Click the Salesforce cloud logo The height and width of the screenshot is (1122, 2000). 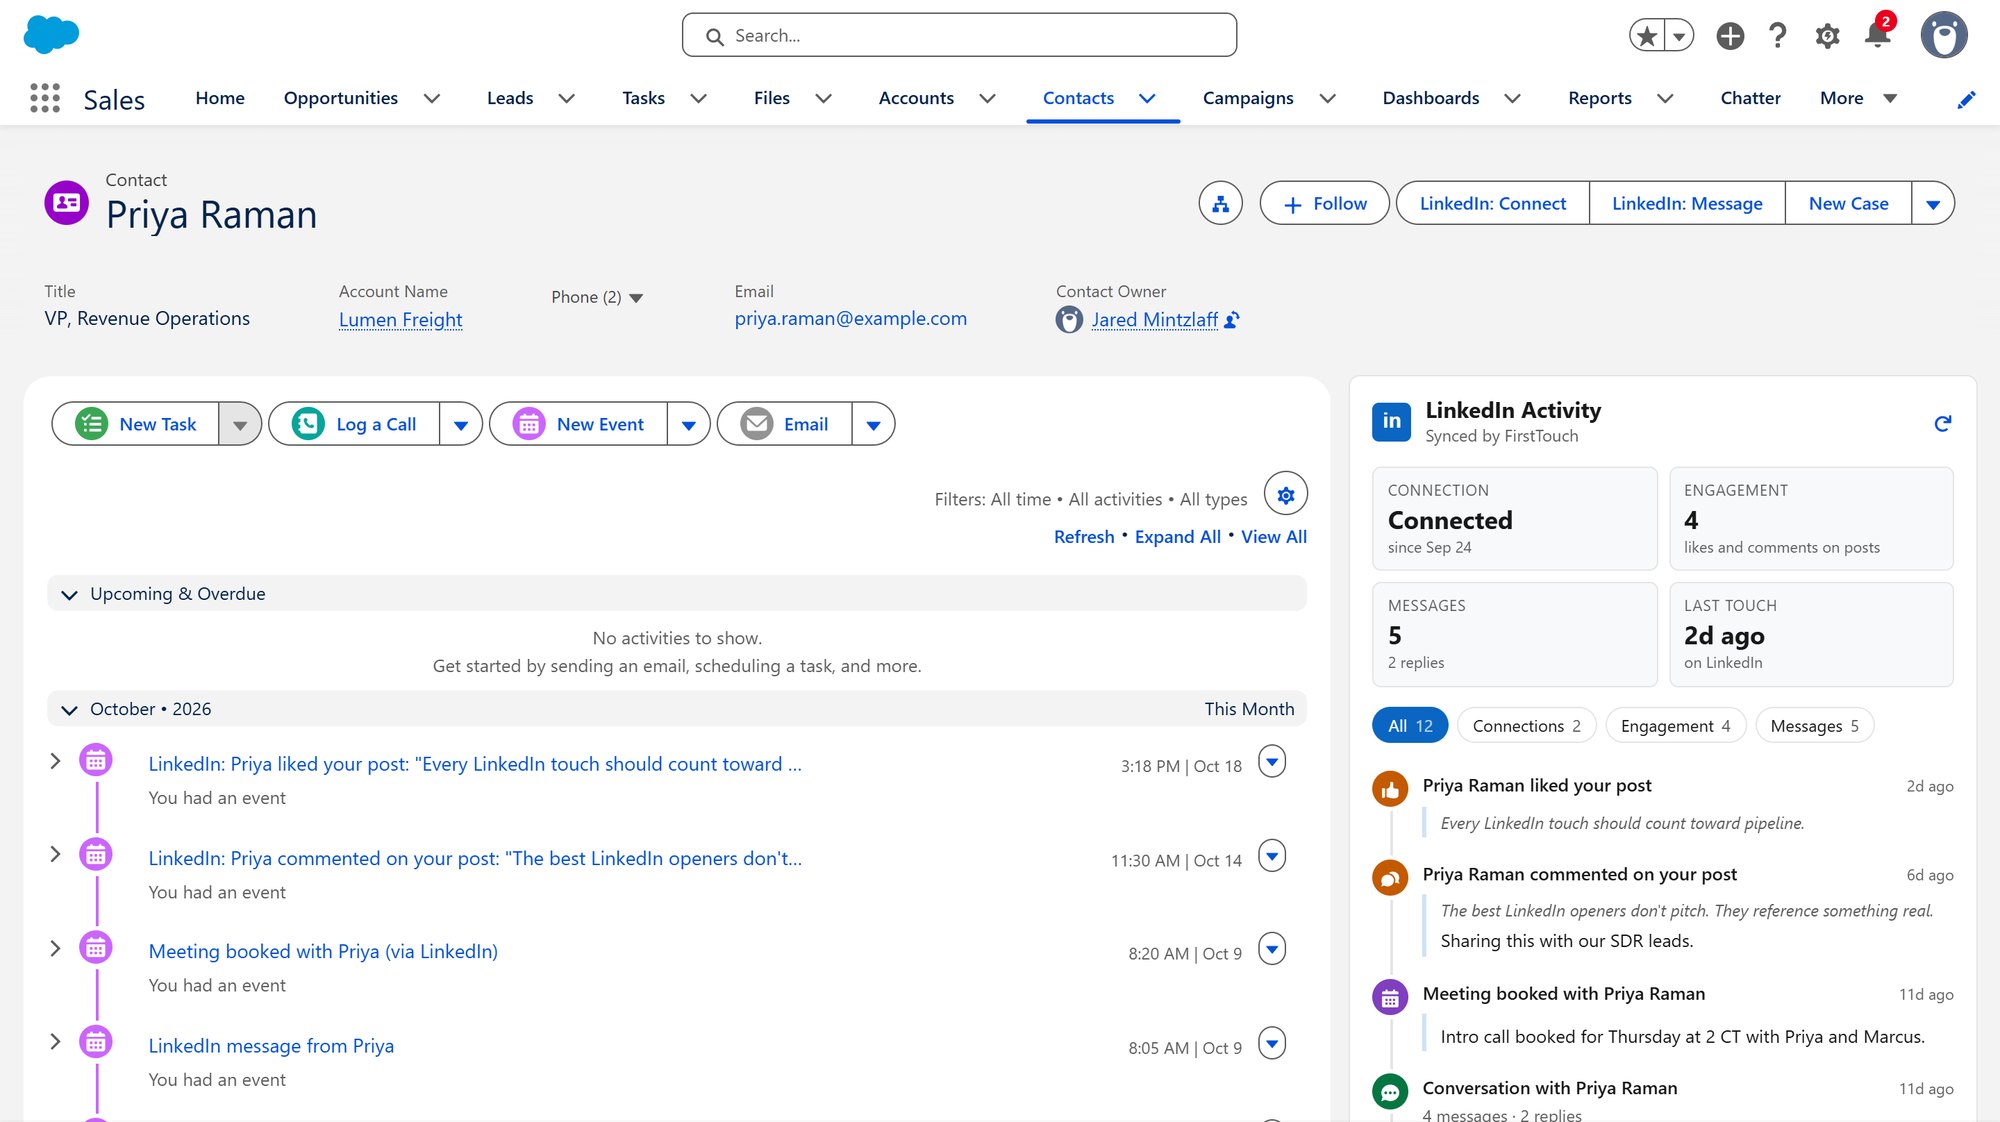pyautogui.click(x=51, y=34)
